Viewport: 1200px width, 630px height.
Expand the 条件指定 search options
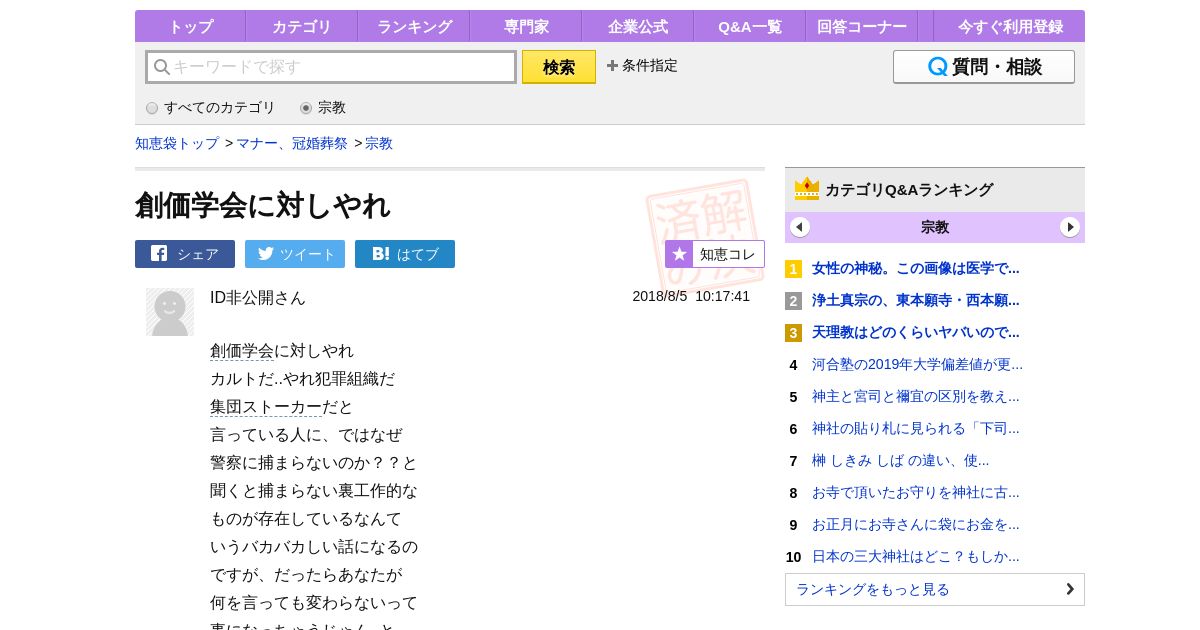pos(642,66)
